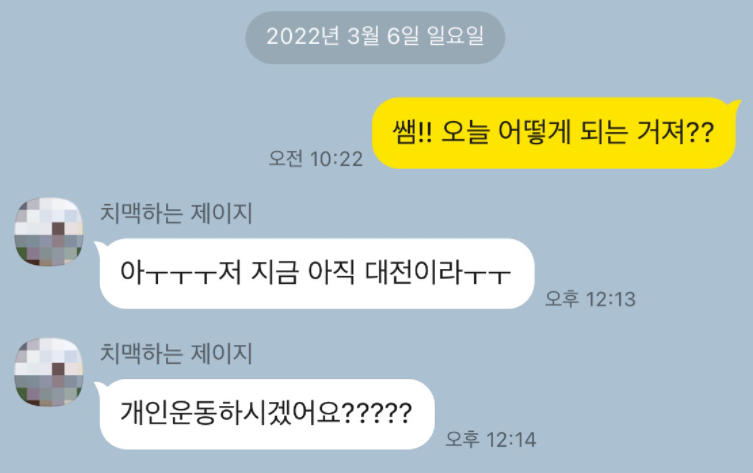Open the profile picture beside the 개인운동 message
Image resolution: width=753 pixels, height=473 pixels.
(49, 372)
